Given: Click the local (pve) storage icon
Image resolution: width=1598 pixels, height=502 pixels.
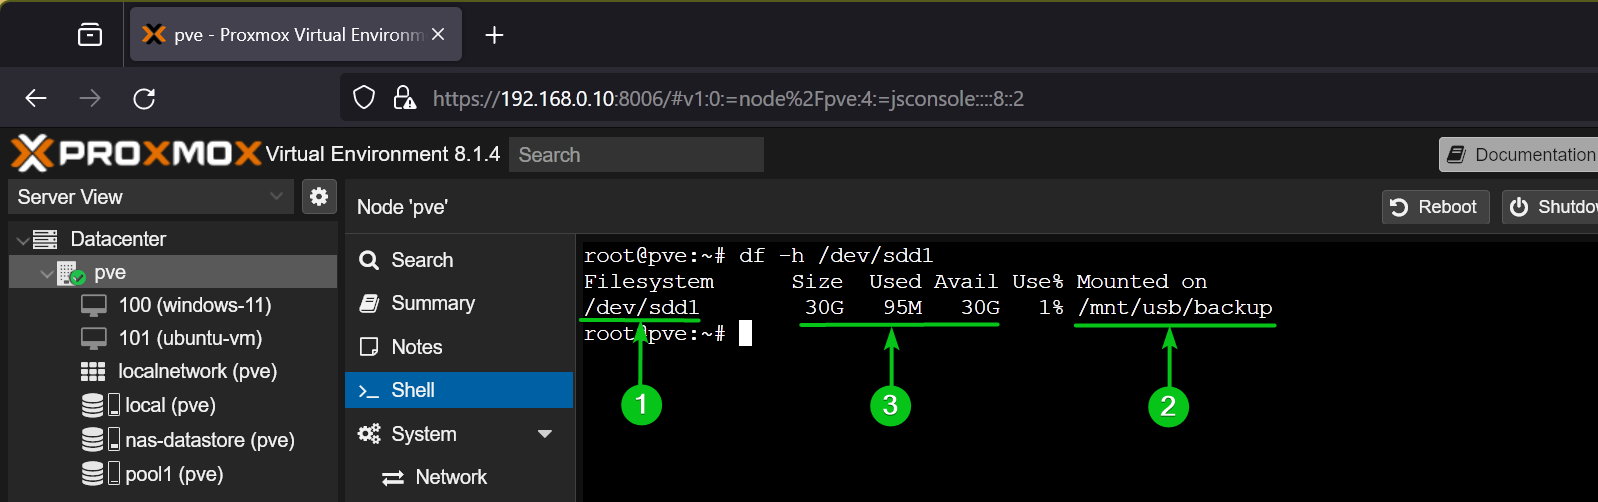Looking at the screenshot, I should click(x=100, y=405).
